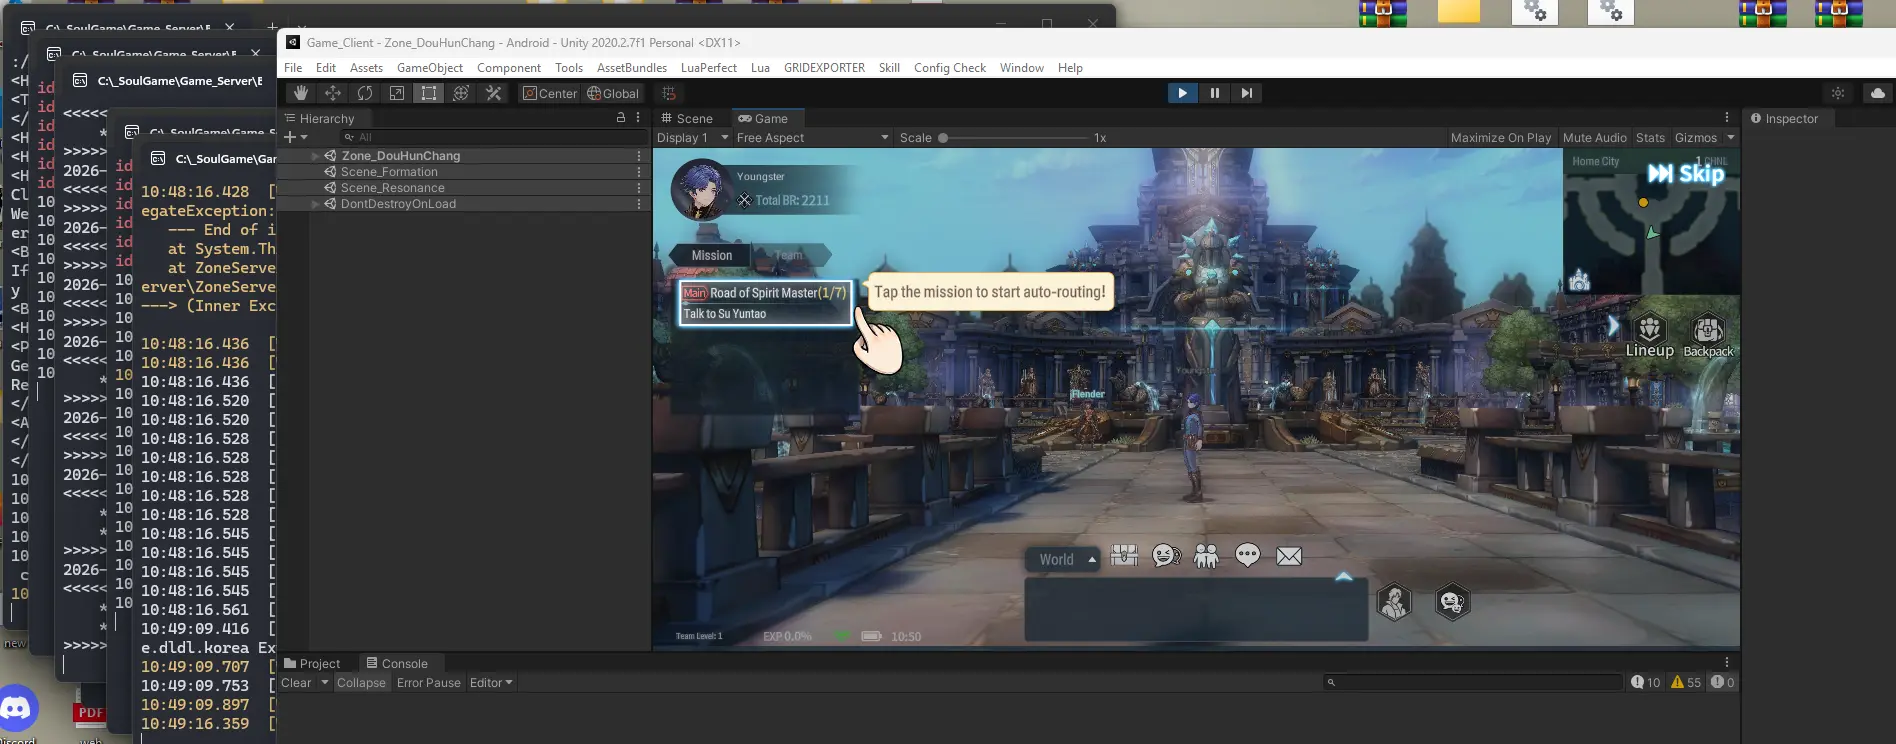Image resolution: width=1896 pixels, height=744 pixels.
Task: Toggle Mute Audio in Game view
Action: click(x=1594, y=138)
